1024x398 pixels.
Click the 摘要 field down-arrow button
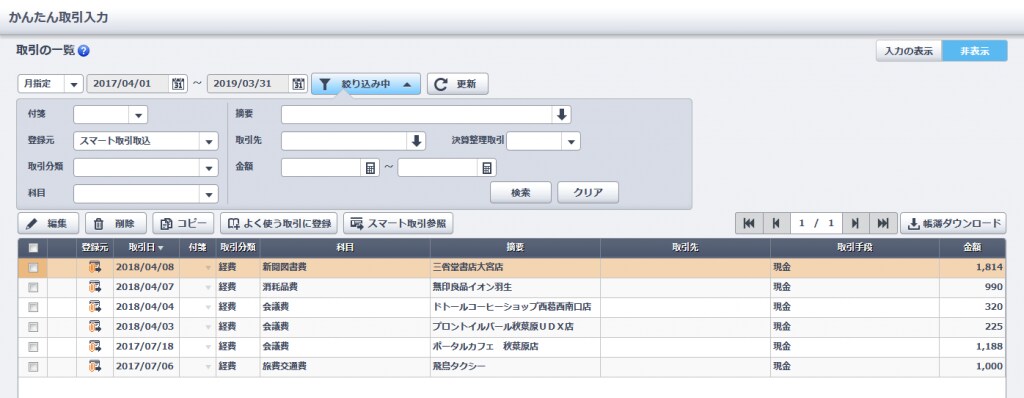562,115
